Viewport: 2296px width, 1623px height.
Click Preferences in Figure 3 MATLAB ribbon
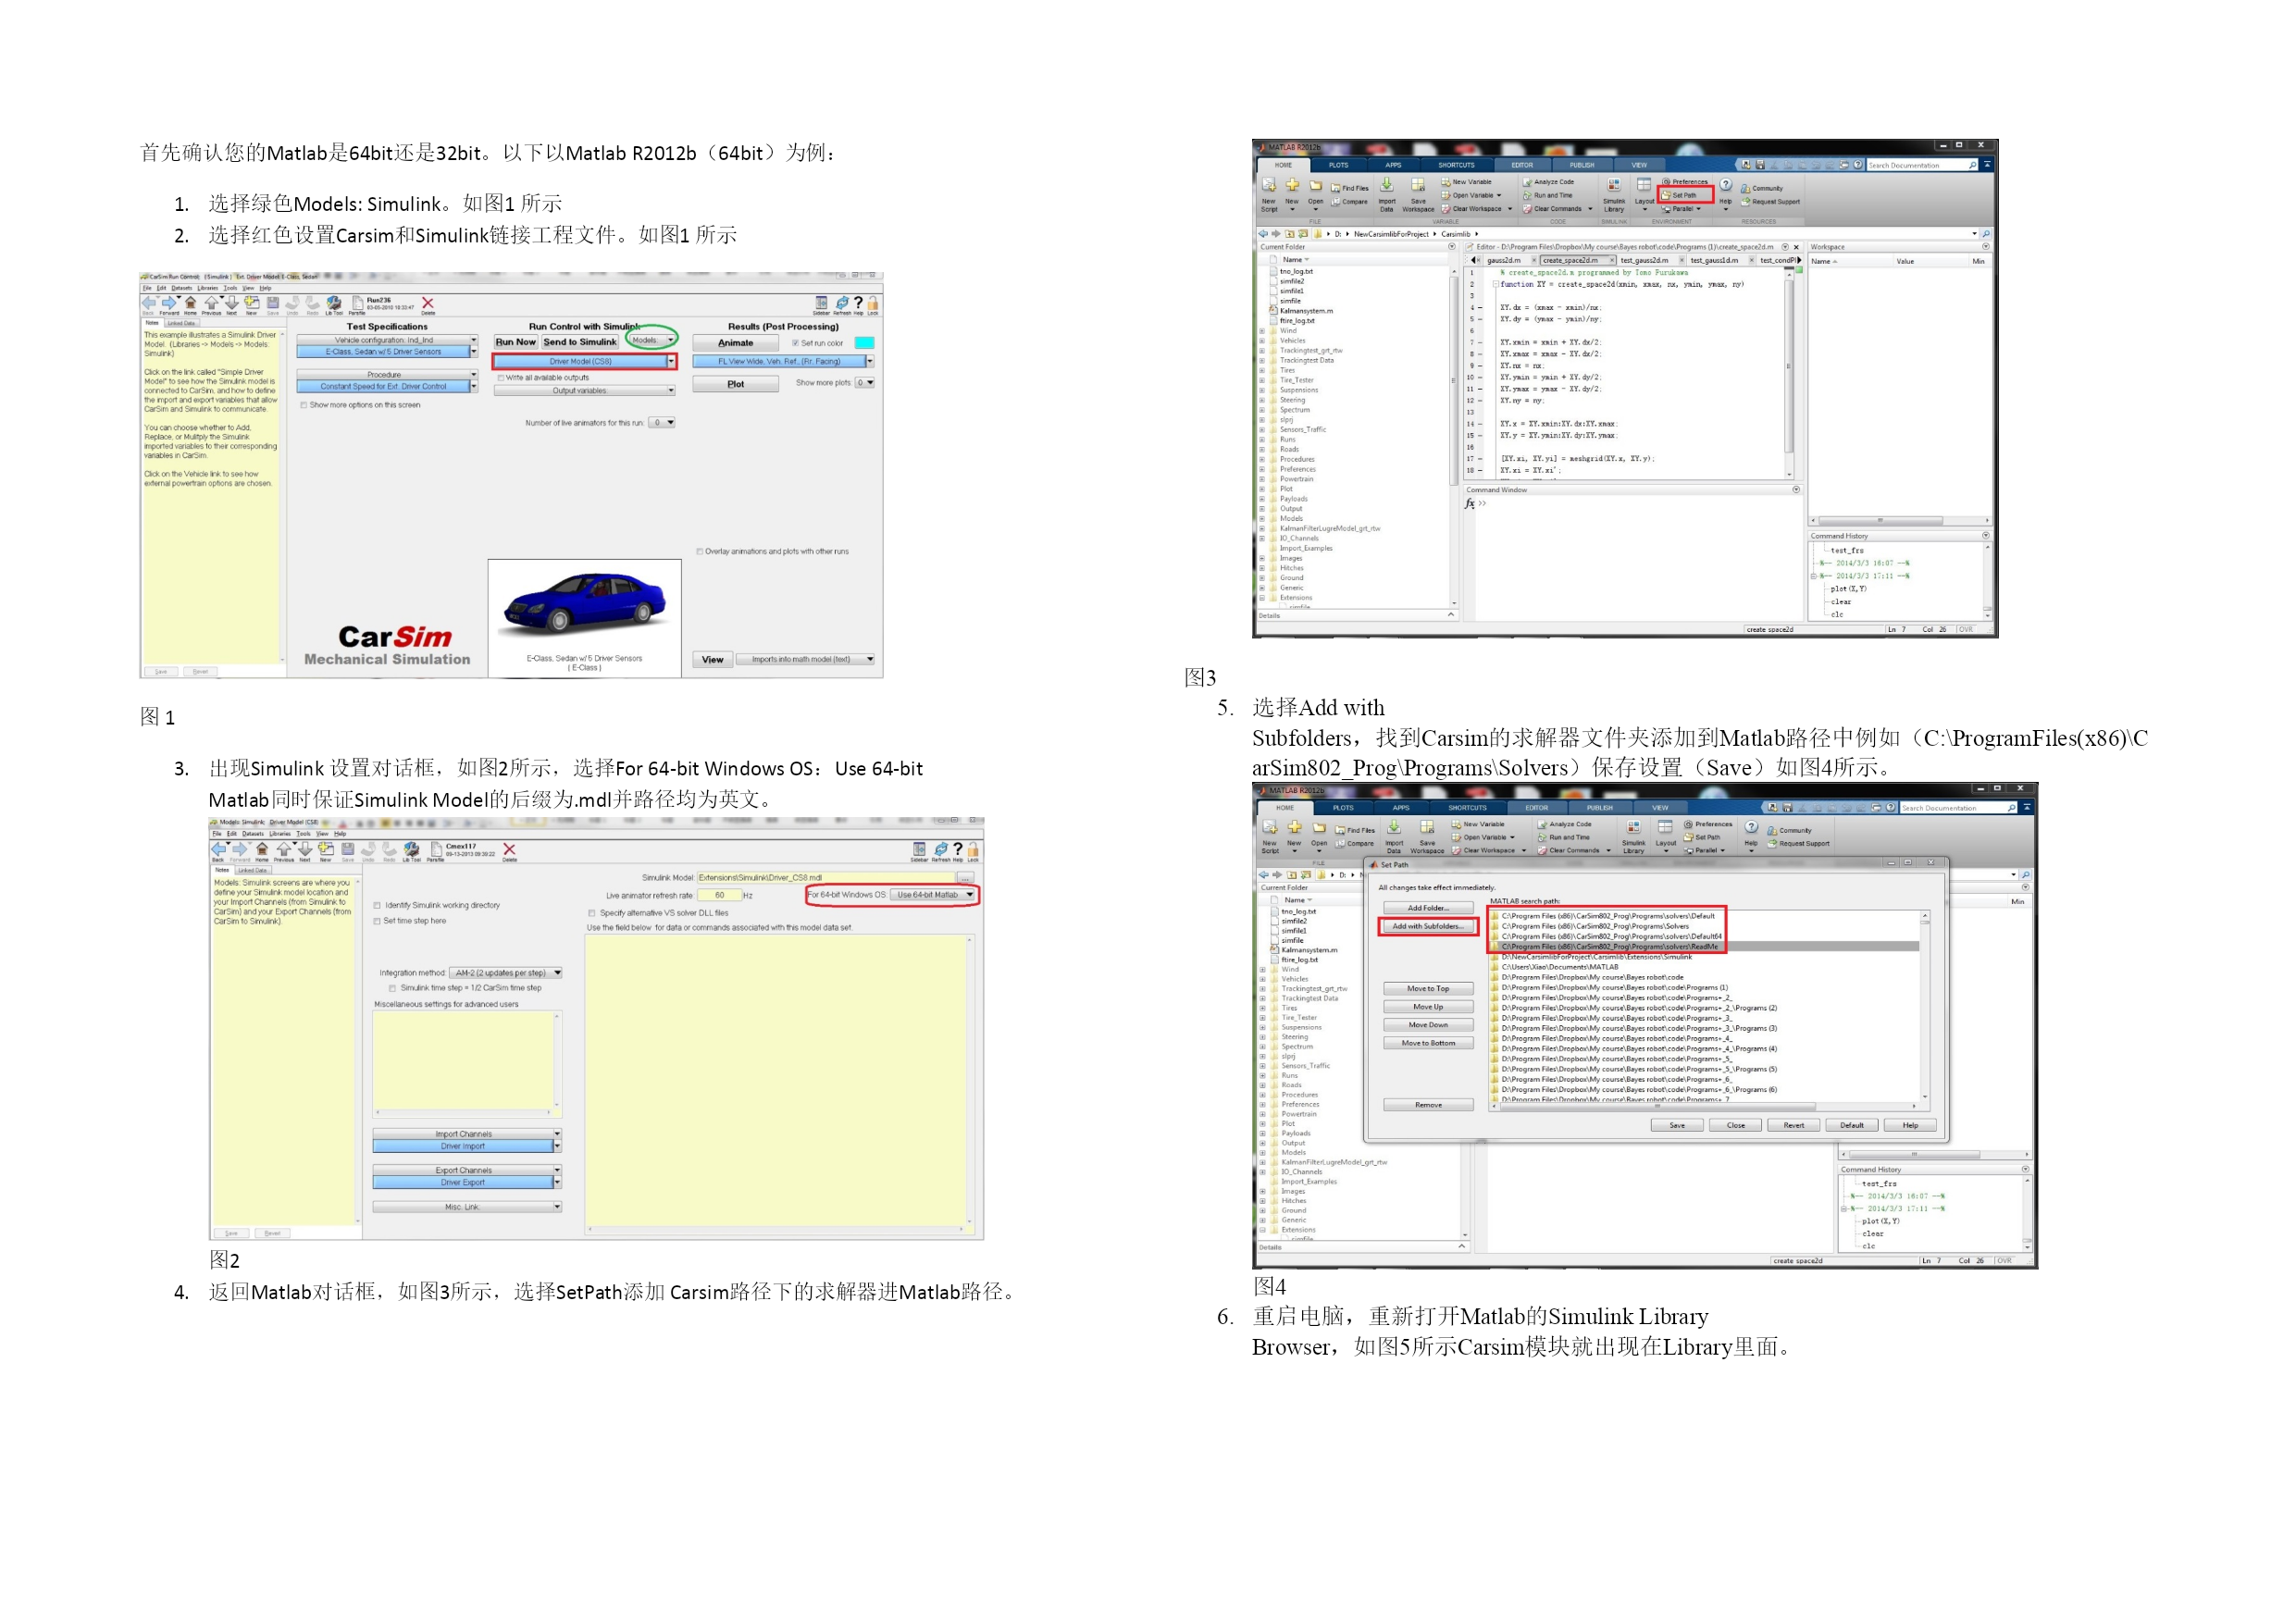pos(1686,182)
